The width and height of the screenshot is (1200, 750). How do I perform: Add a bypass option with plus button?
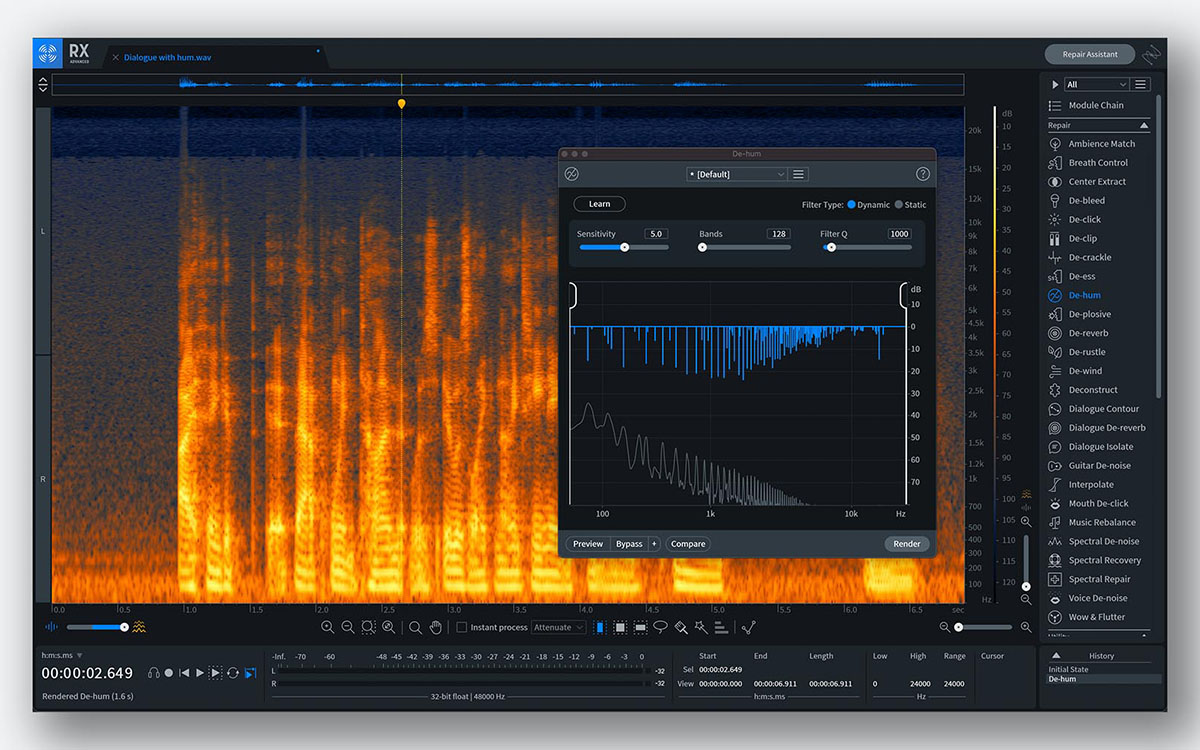point(654,544)
